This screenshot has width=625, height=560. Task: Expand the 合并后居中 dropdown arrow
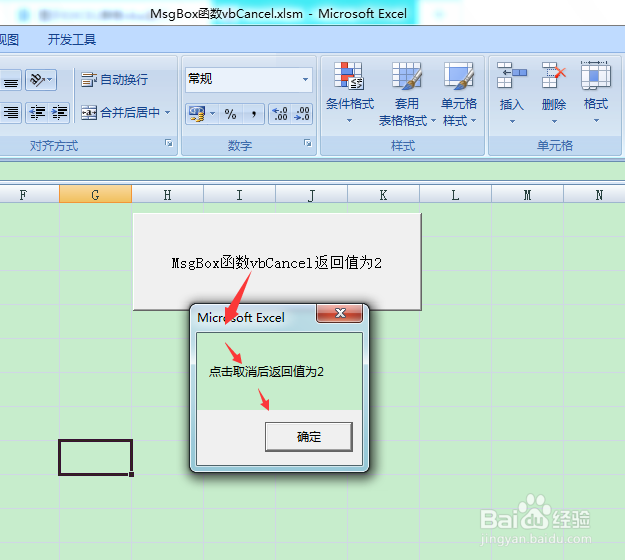168,113
